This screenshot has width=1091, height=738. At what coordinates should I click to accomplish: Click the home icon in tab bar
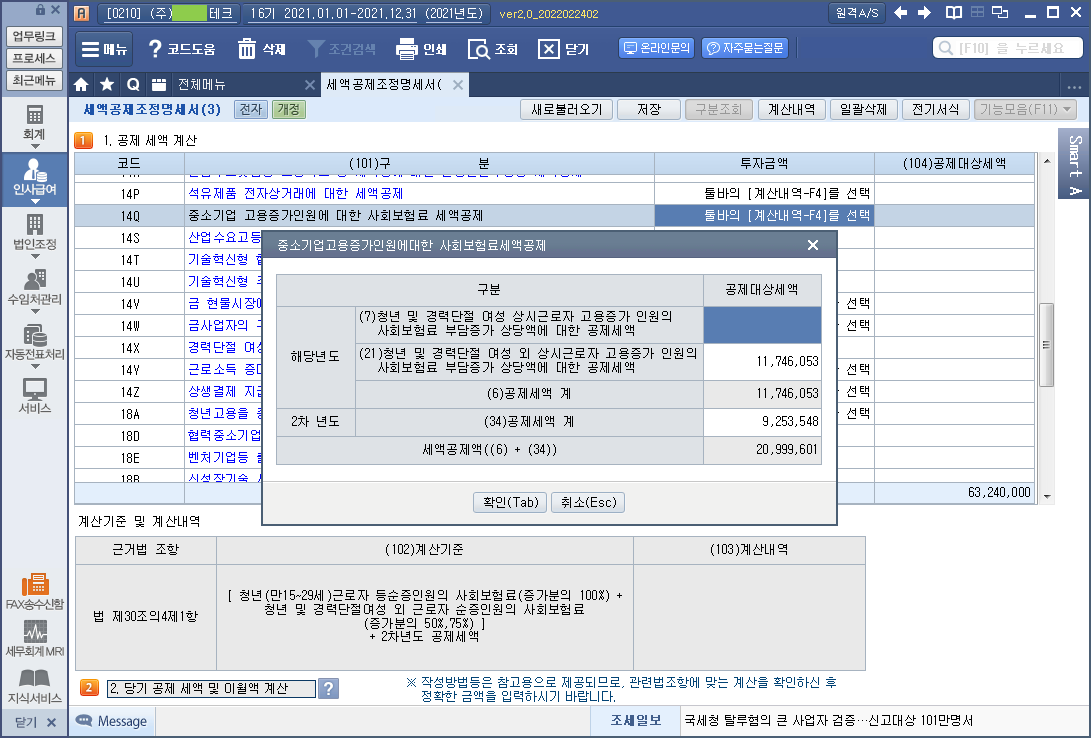point(82,85)
